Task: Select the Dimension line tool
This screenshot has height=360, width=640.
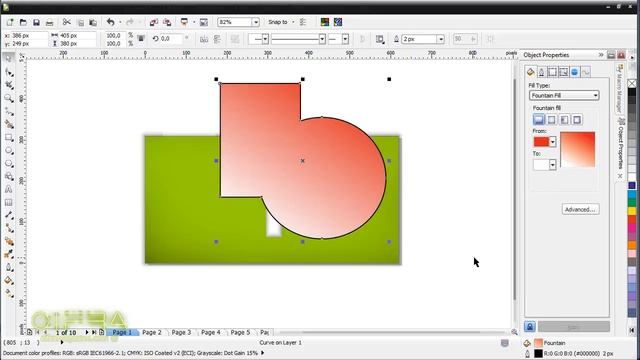Action: point(9,216)
